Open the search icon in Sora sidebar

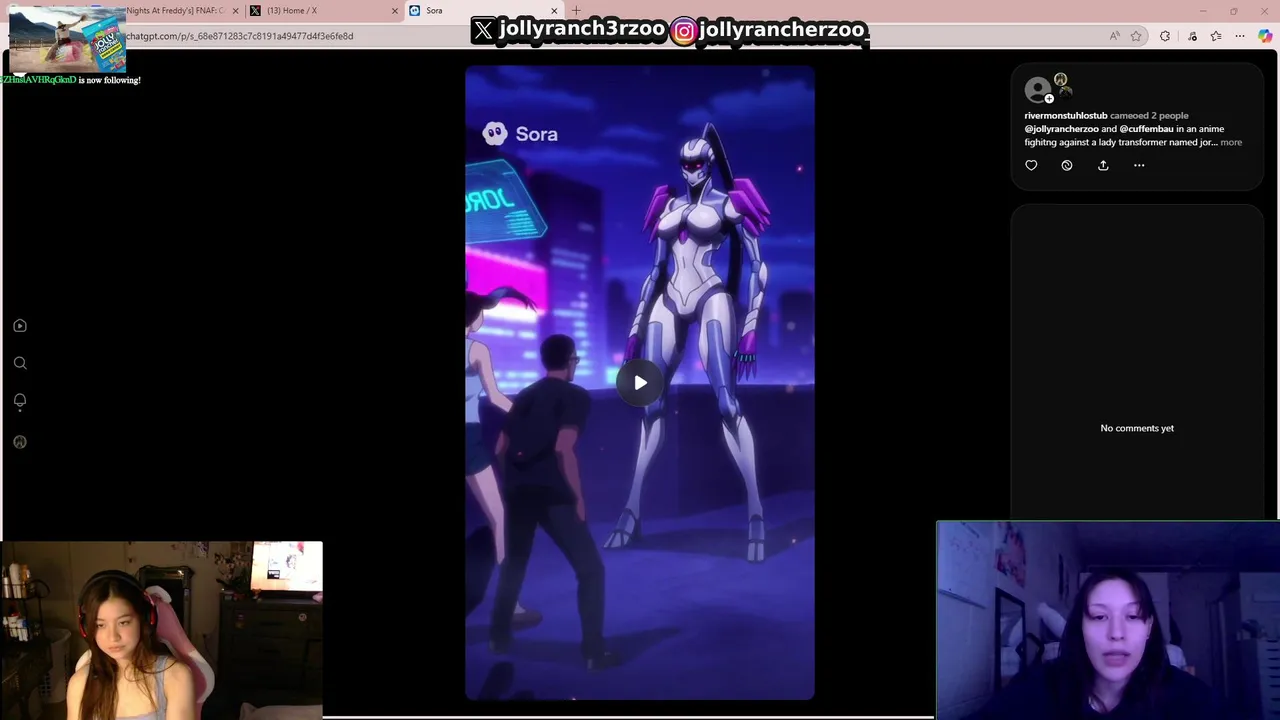tap(20, 363)
